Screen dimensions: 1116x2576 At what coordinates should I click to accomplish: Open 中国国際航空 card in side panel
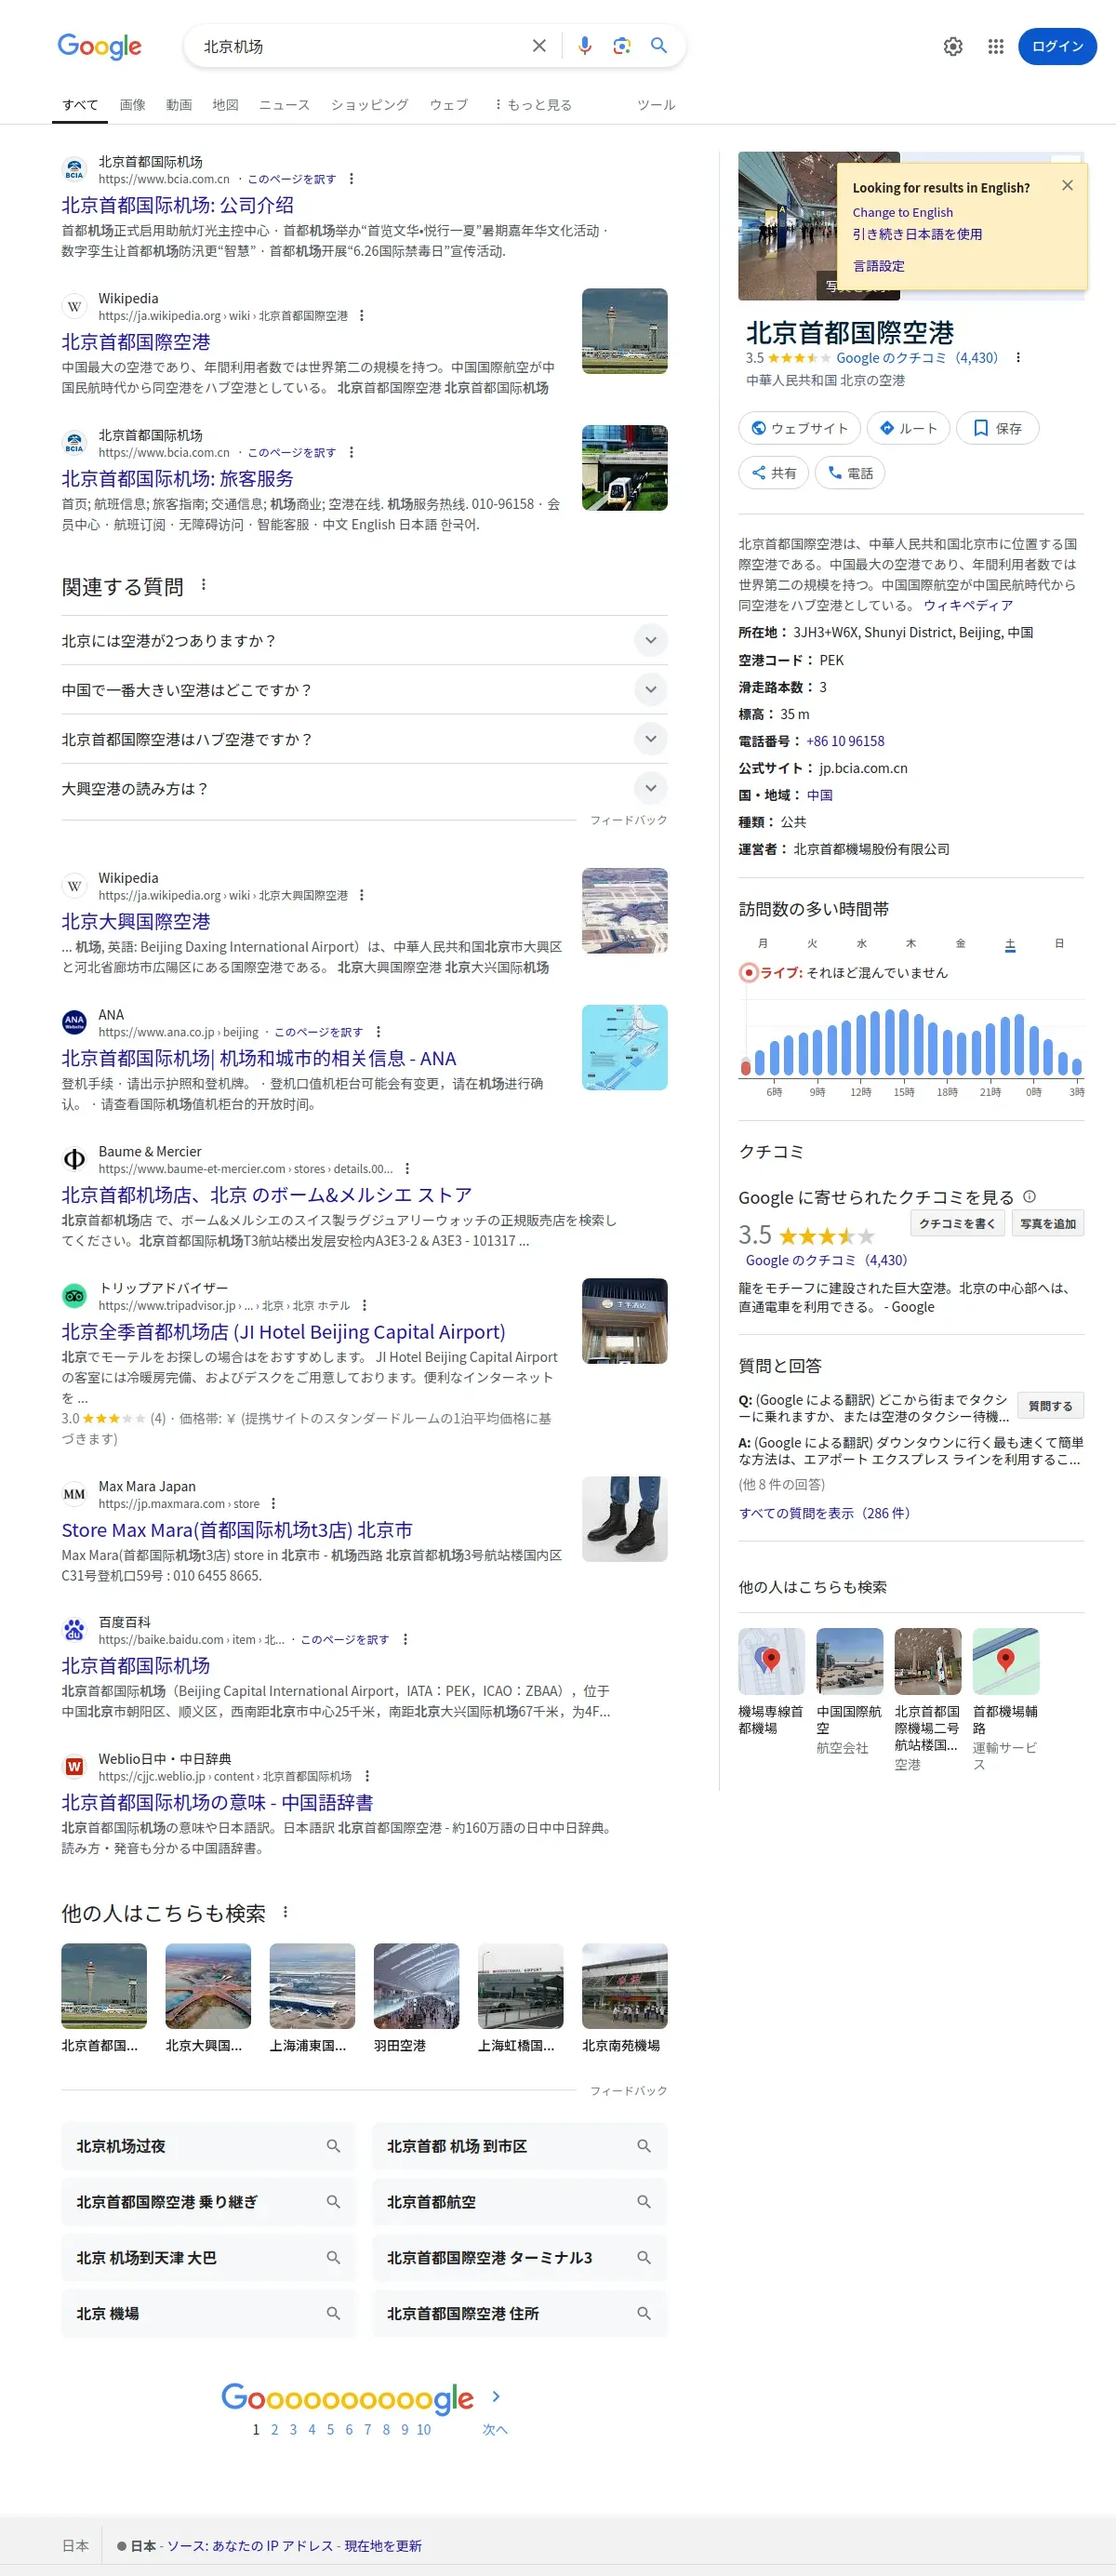click(850, 1692)
